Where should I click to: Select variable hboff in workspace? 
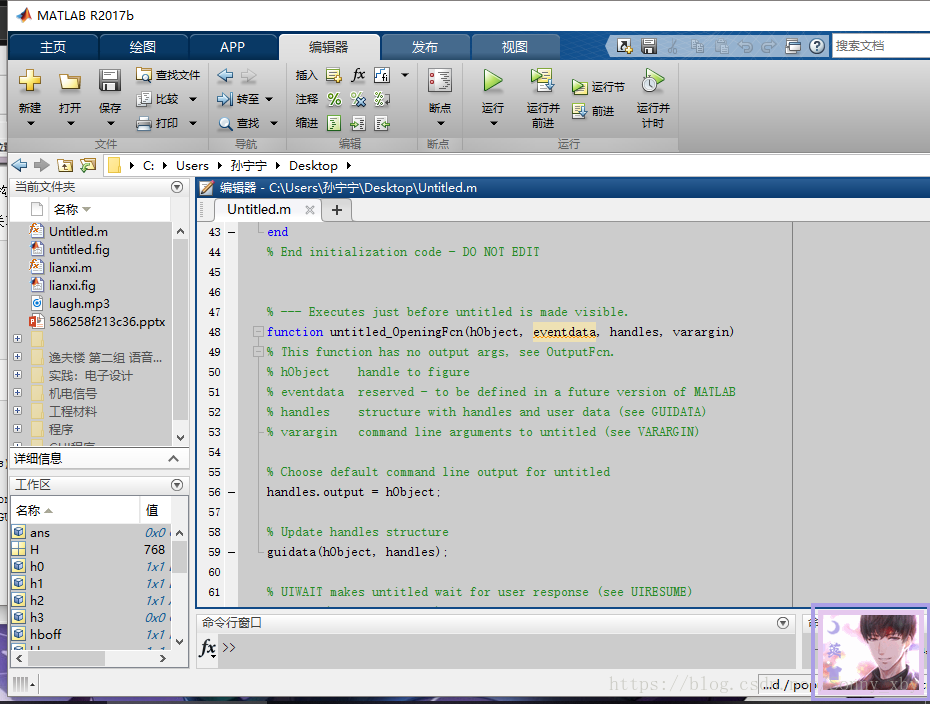pos(92,635)
